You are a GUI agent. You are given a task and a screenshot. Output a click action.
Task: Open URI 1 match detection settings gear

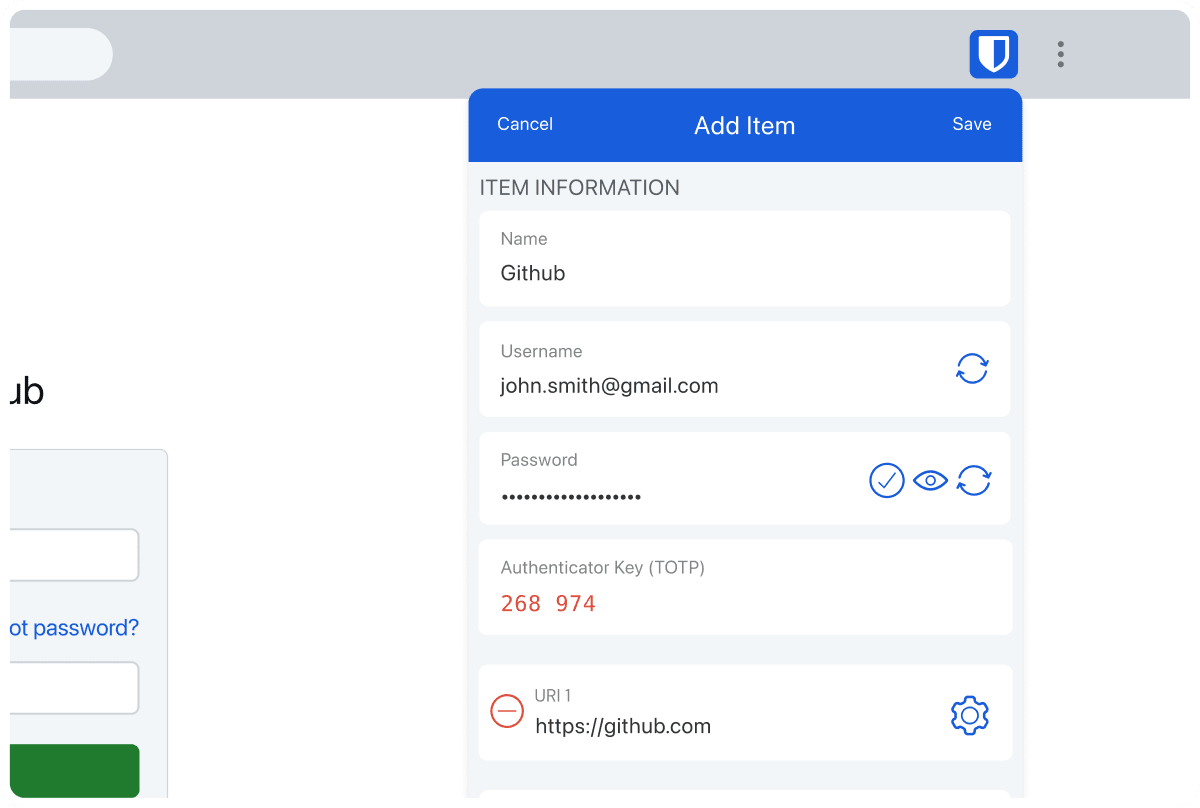pos(968,715)
